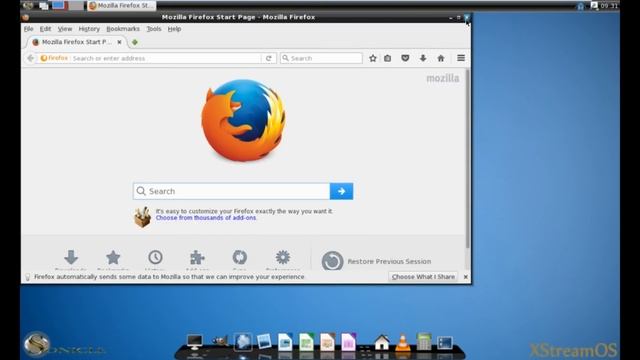This screenshot has width=640, height=360.
Task: Follow 'Choose from thousands of add-ons' link
Action: [206, 218]
